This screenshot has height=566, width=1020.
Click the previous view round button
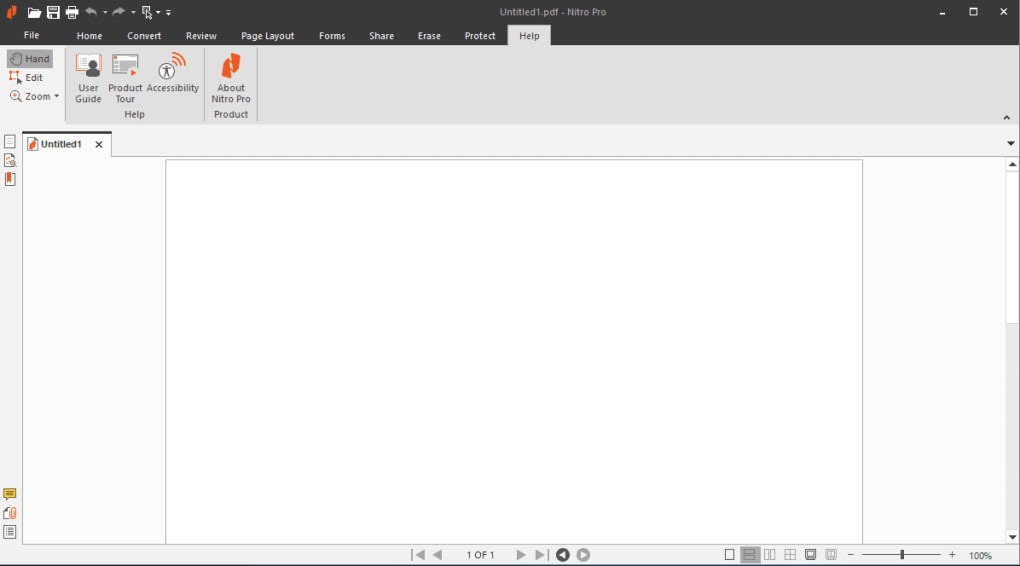[563, 555]
